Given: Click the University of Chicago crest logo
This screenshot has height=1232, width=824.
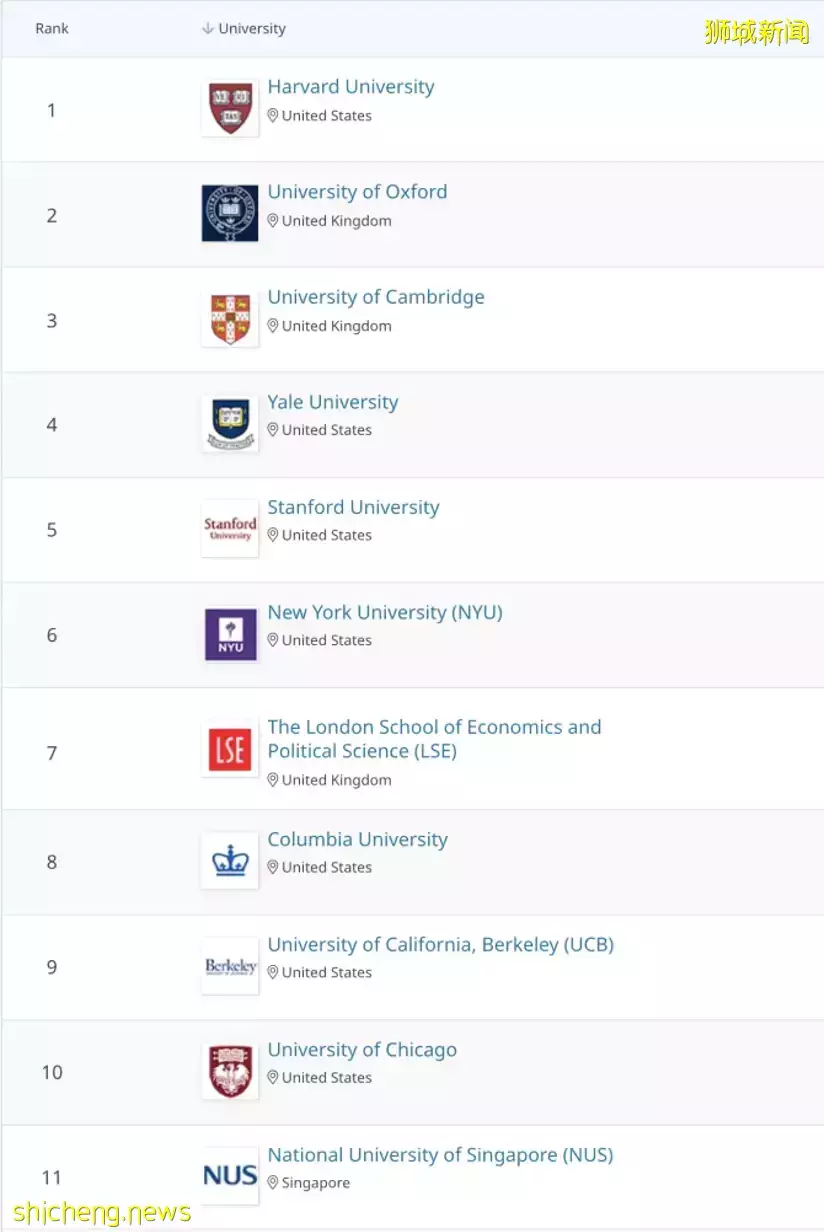Looking at the screenshot, I should point(230,1071).
